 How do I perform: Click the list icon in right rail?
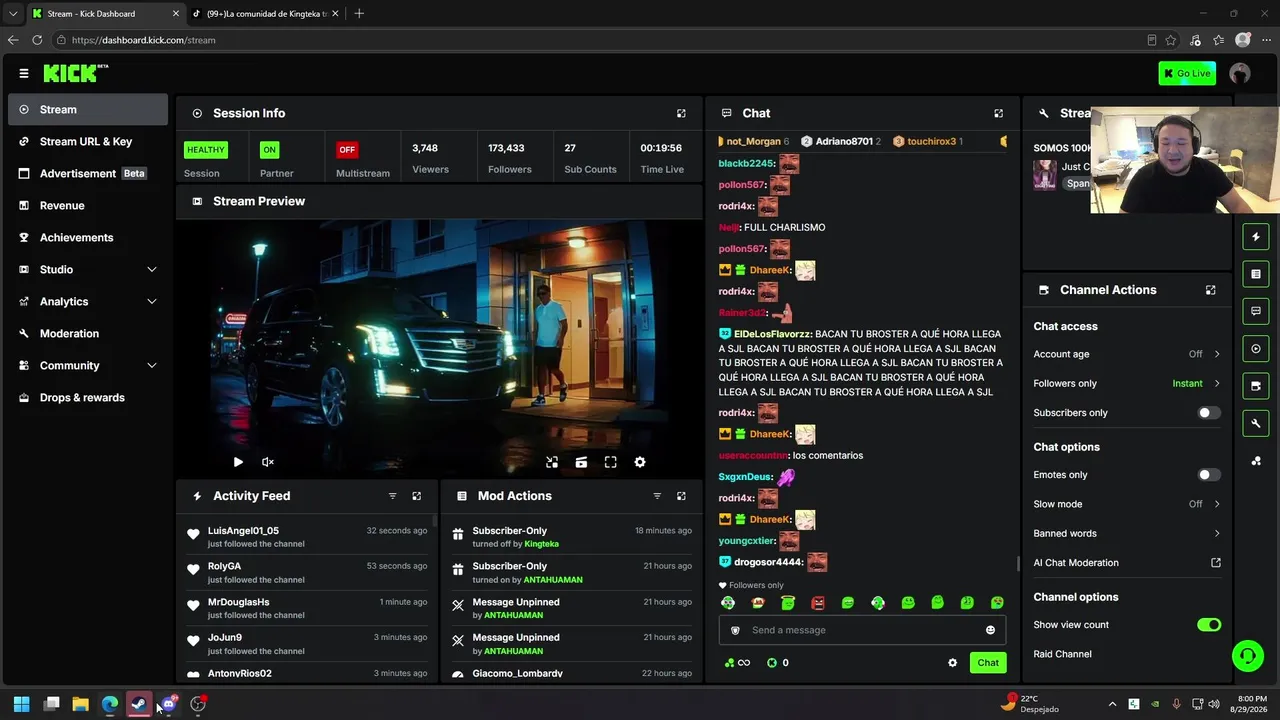(1256, 274)
